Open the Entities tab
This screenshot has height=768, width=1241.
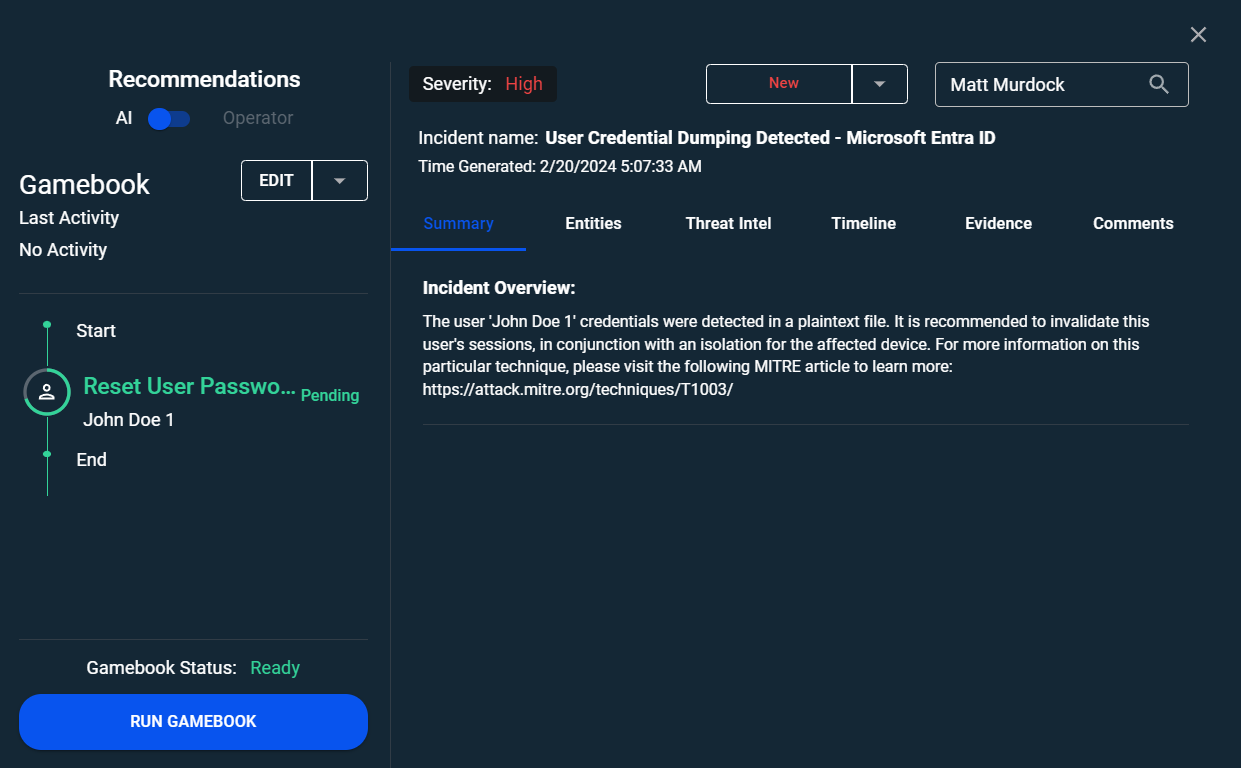593,224
